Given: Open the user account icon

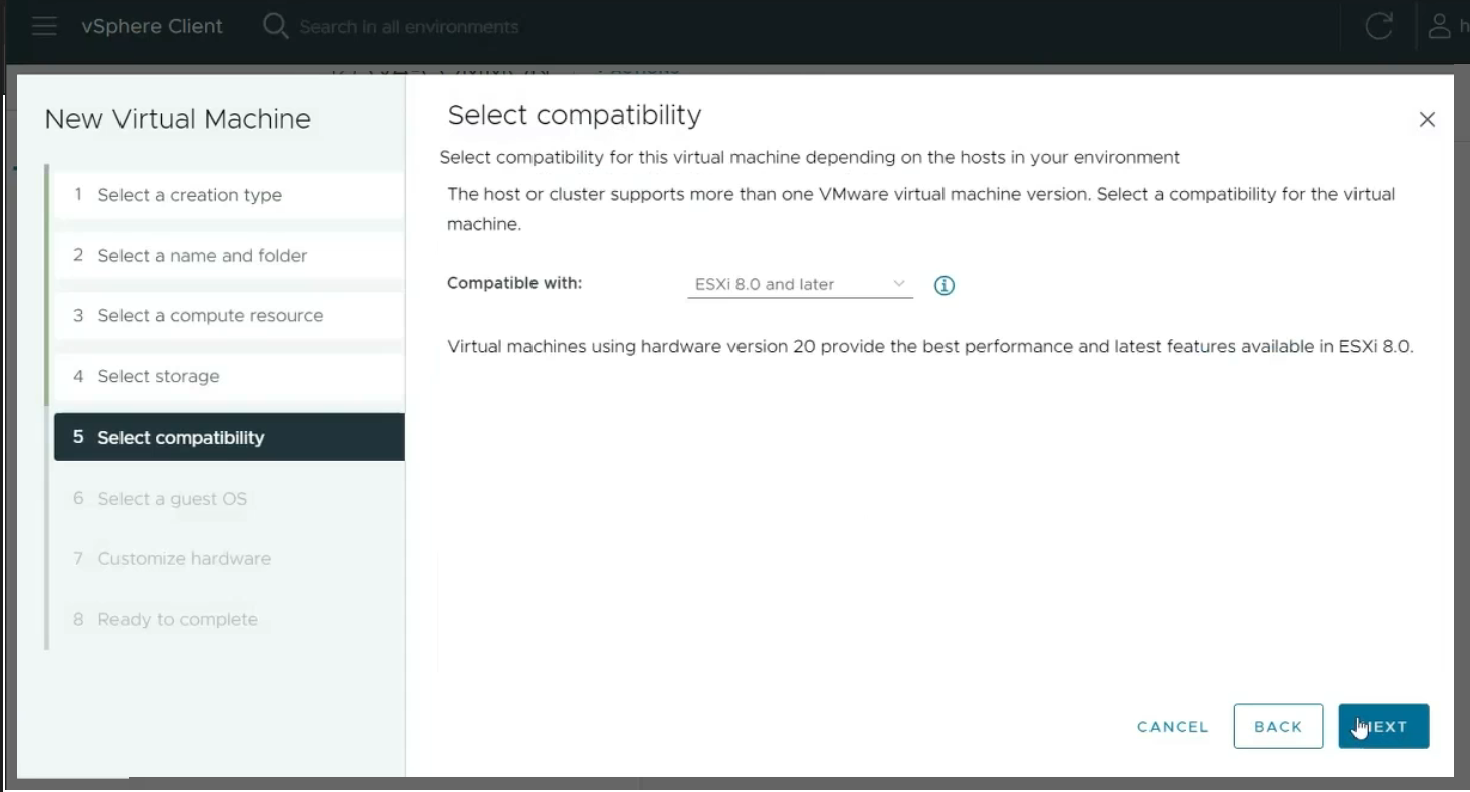Looking at the screenshot, I should [x=1439, y=26].
